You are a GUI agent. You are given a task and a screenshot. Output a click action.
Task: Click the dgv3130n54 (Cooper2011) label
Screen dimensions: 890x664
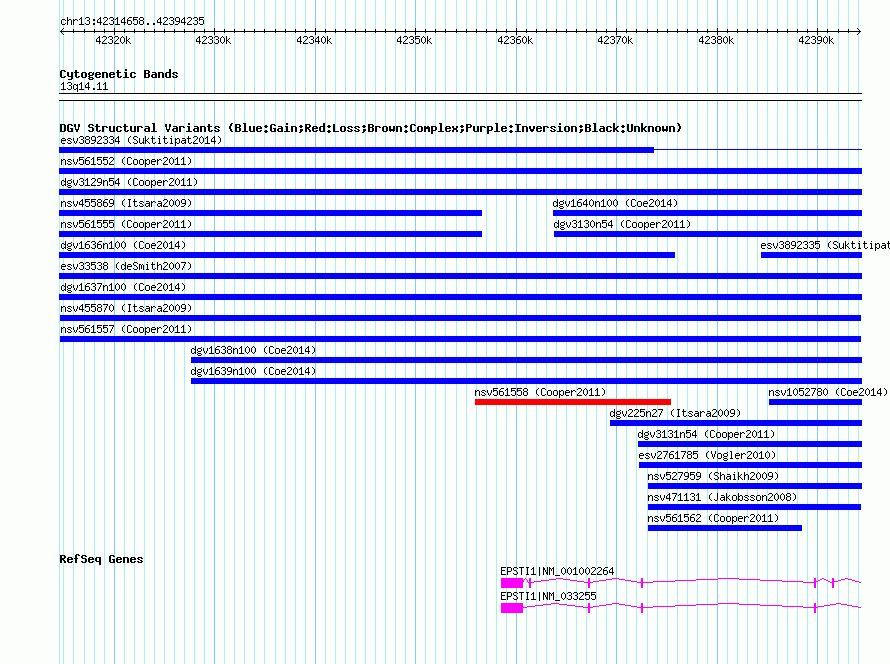coord(622,224)
